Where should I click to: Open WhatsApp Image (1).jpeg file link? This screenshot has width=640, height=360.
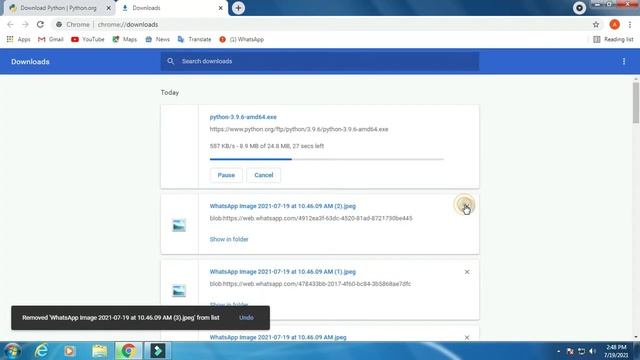click(x=282, y=272)
